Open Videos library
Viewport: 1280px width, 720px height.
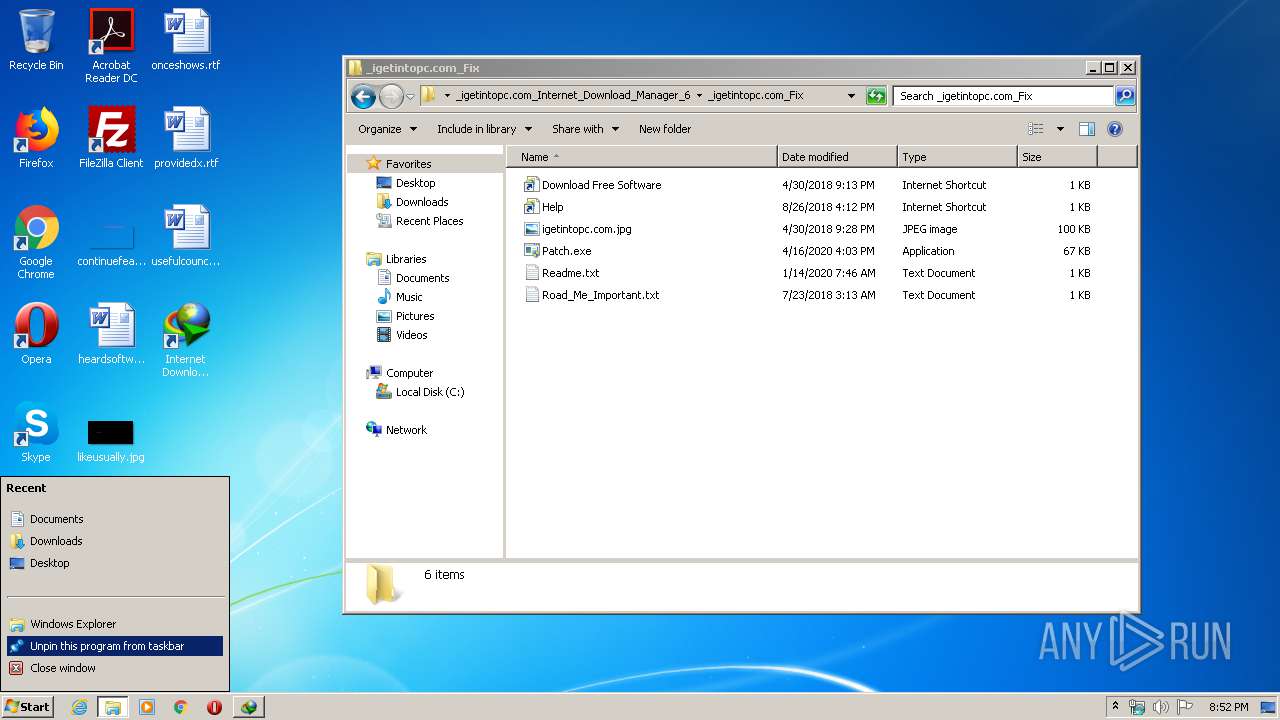[x=411, y=335]
